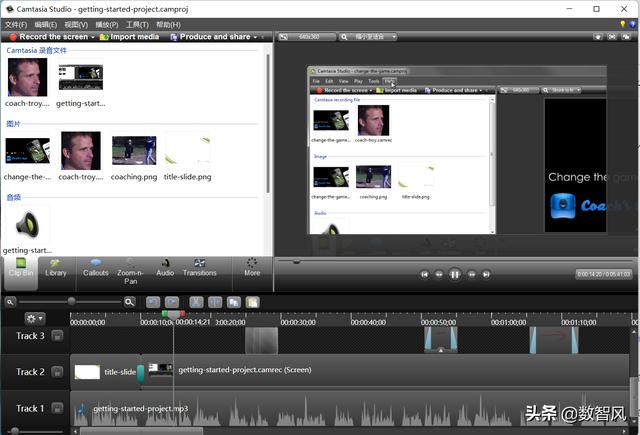This screenshot has width=640, height=435.
Task: Open the Transitions tab
Action: [200, 267]
